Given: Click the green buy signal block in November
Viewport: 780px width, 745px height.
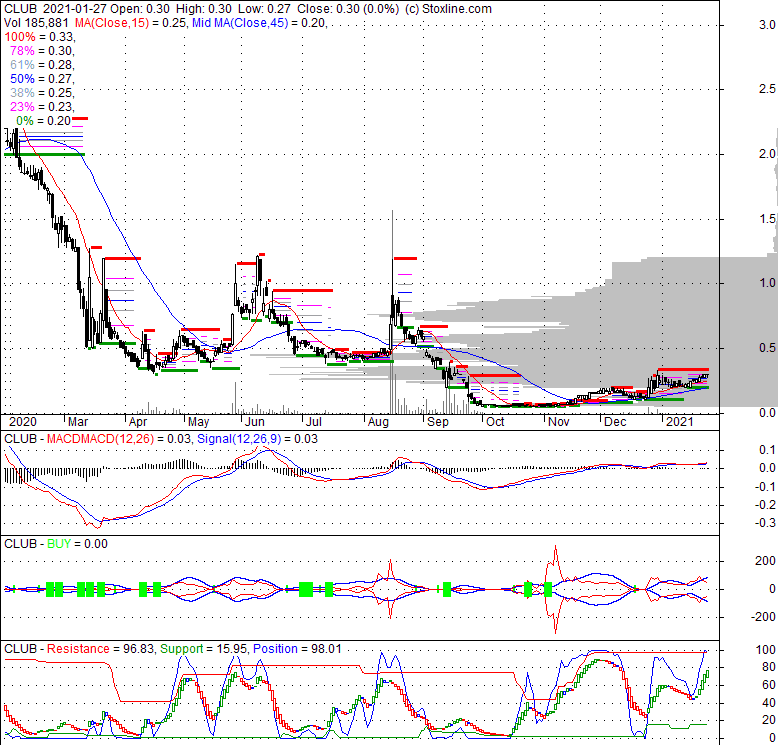Looking at the screenshot, I should pos(548,590).
